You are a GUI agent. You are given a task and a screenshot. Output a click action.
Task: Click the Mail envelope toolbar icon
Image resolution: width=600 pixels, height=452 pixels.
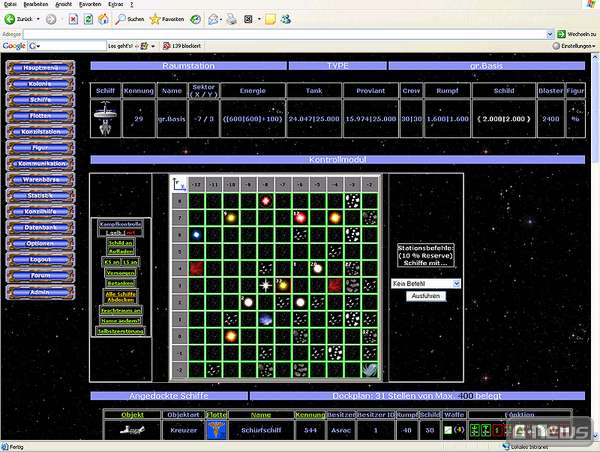tap(213, 19)
